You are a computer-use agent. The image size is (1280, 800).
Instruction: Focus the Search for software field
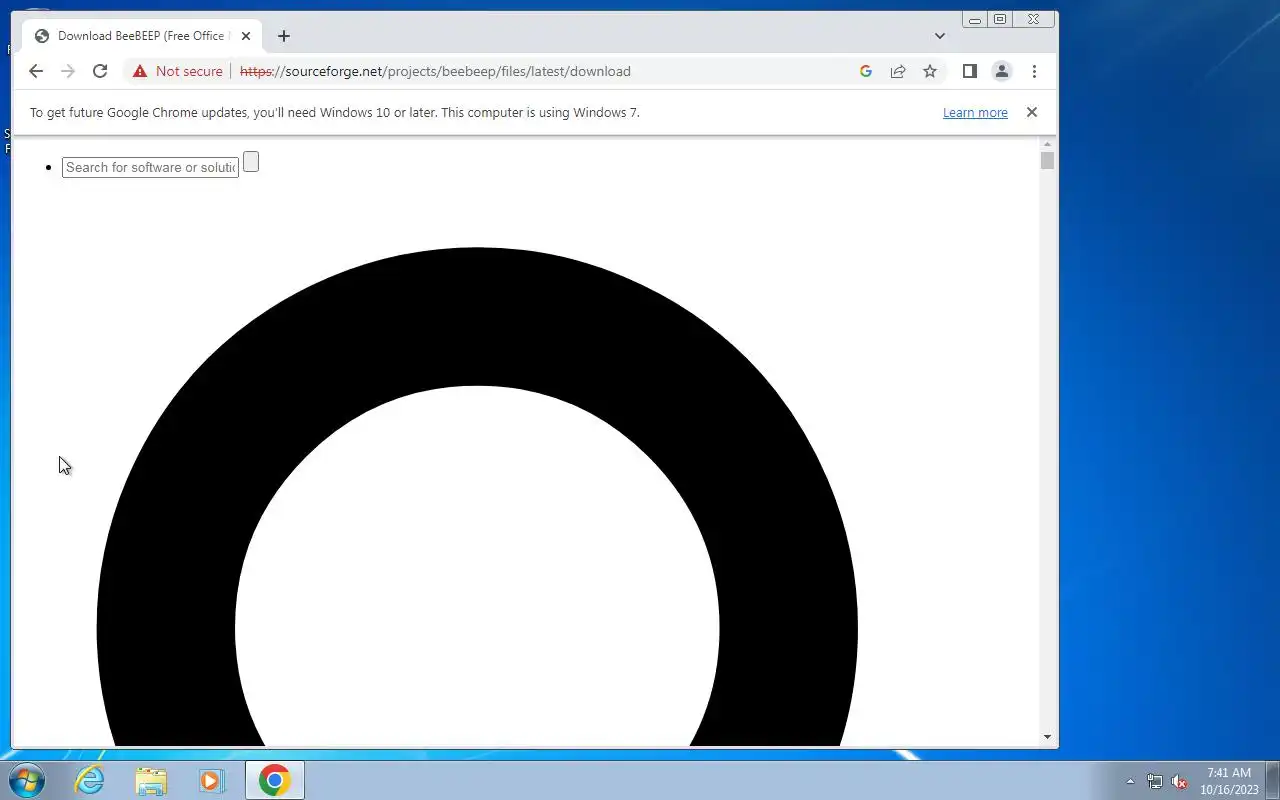coord(150,167)
